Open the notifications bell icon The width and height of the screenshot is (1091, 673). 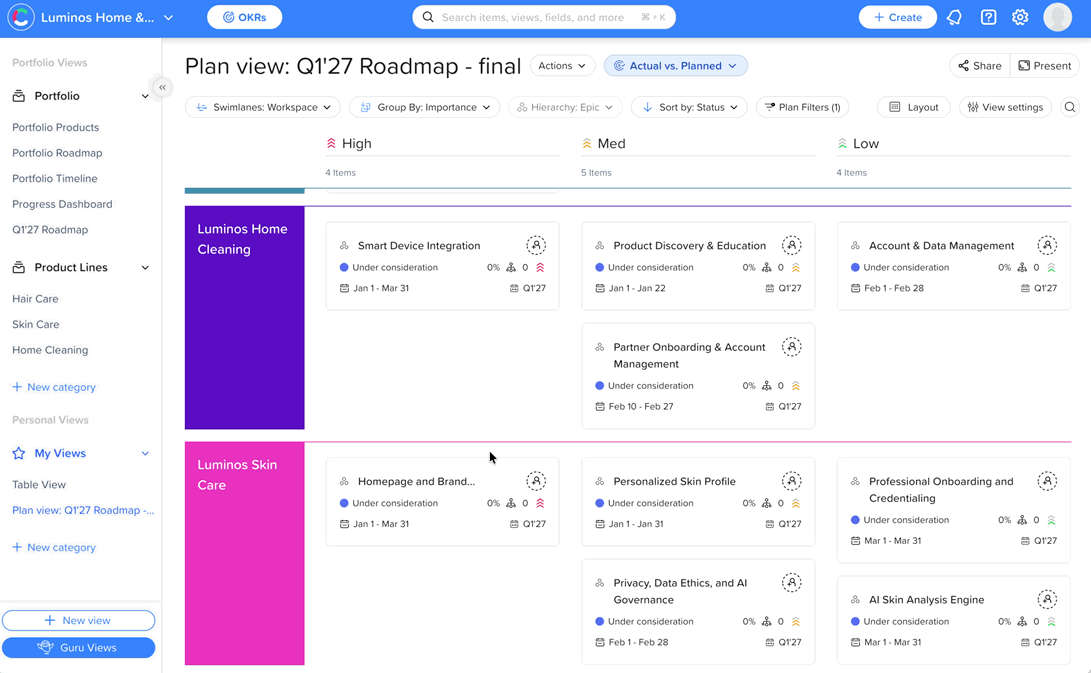point(954,17)
